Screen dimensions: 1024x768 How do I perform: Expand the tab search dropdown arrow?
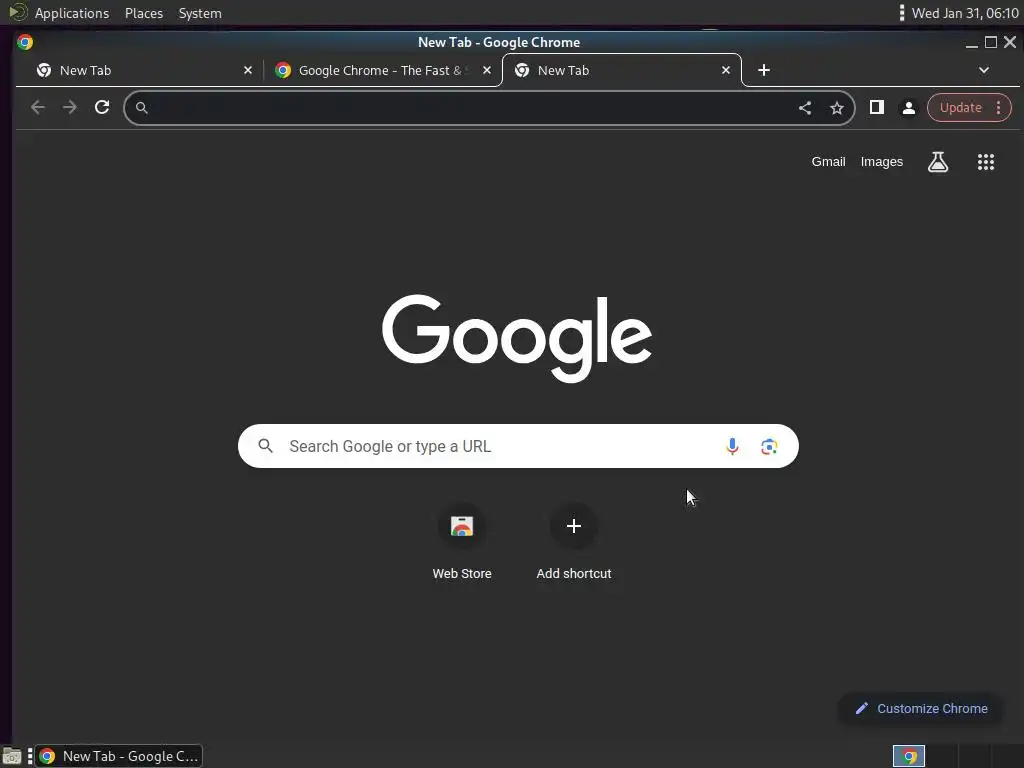coord(984,70)
